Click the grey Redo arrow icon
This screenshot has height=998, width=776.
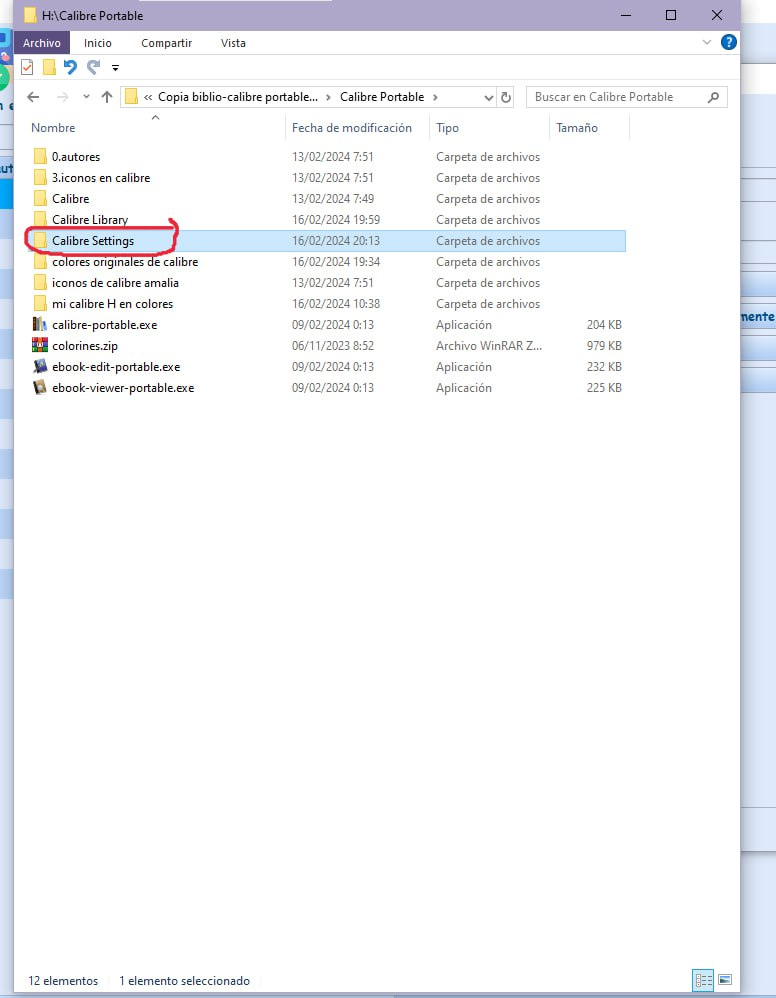94,67
